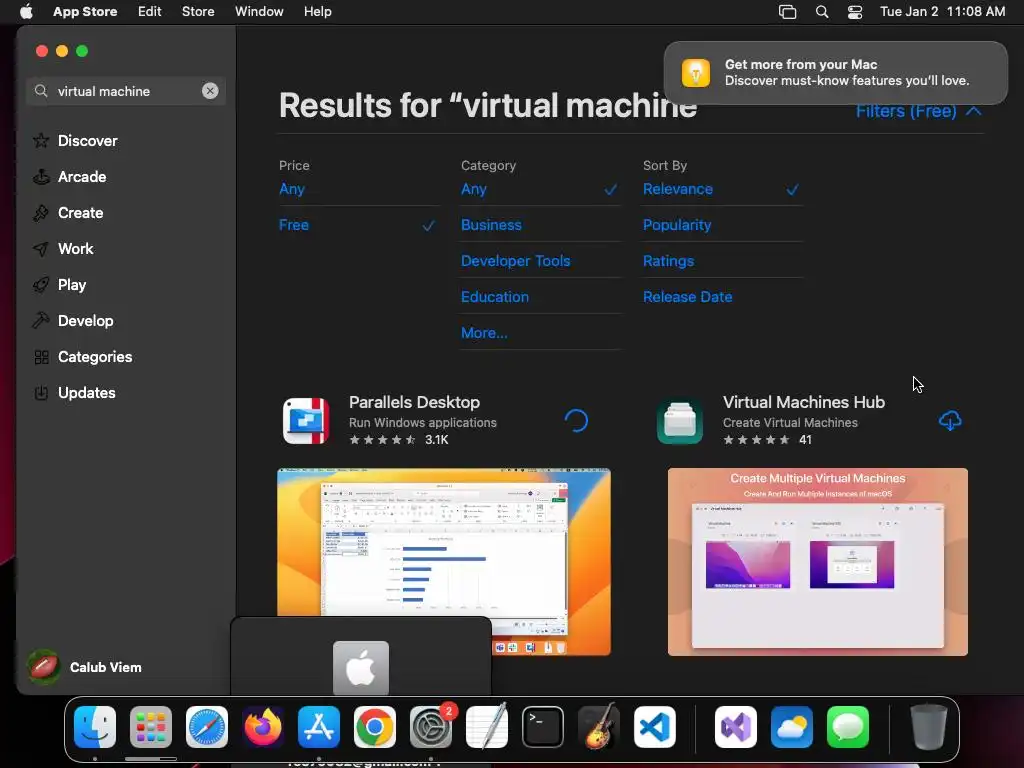Filter by Business category
Image resolution: width=1024 pixels, height=768 pixels.
[491, 225]
